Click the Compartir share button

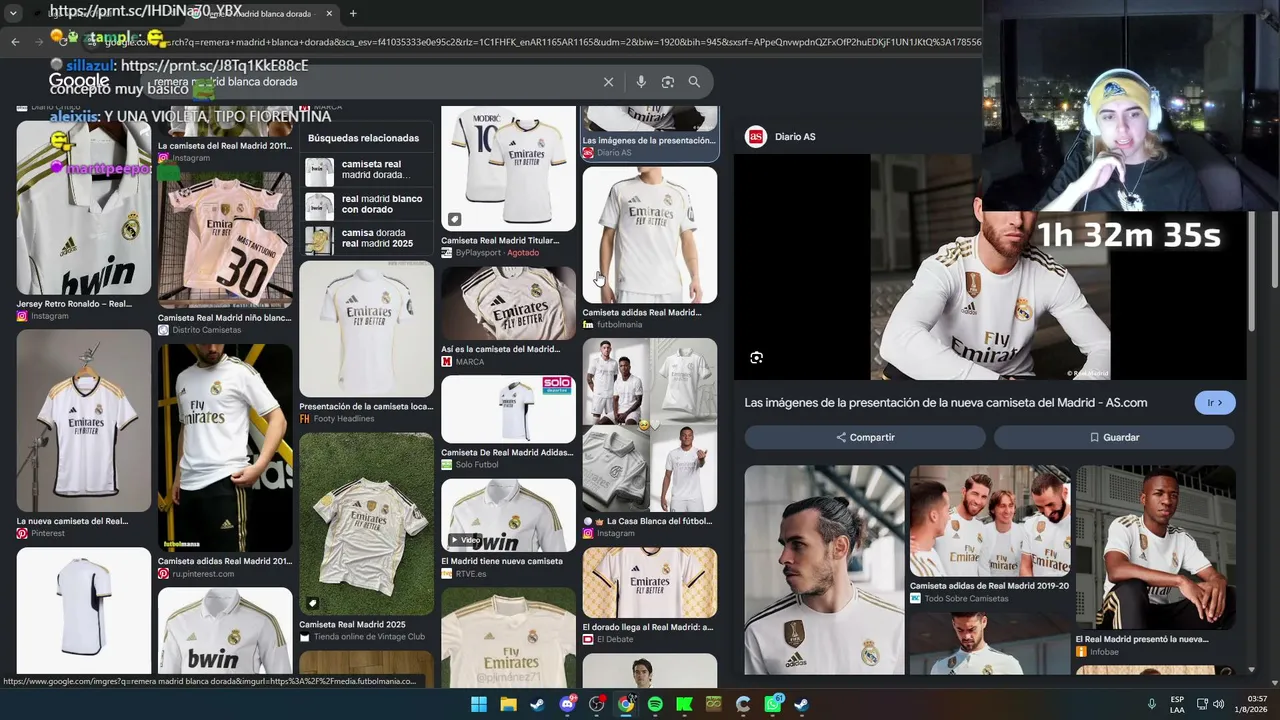coord(865,437)
